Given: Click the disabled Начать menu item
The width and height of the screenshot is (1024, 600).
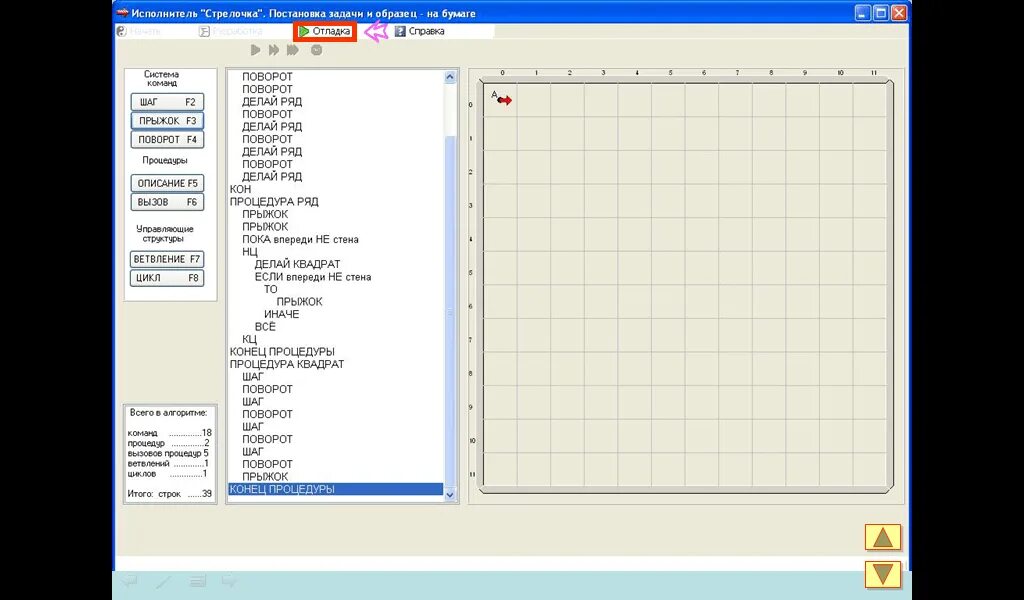Looking at the screenshot, I should click(138, 31).
